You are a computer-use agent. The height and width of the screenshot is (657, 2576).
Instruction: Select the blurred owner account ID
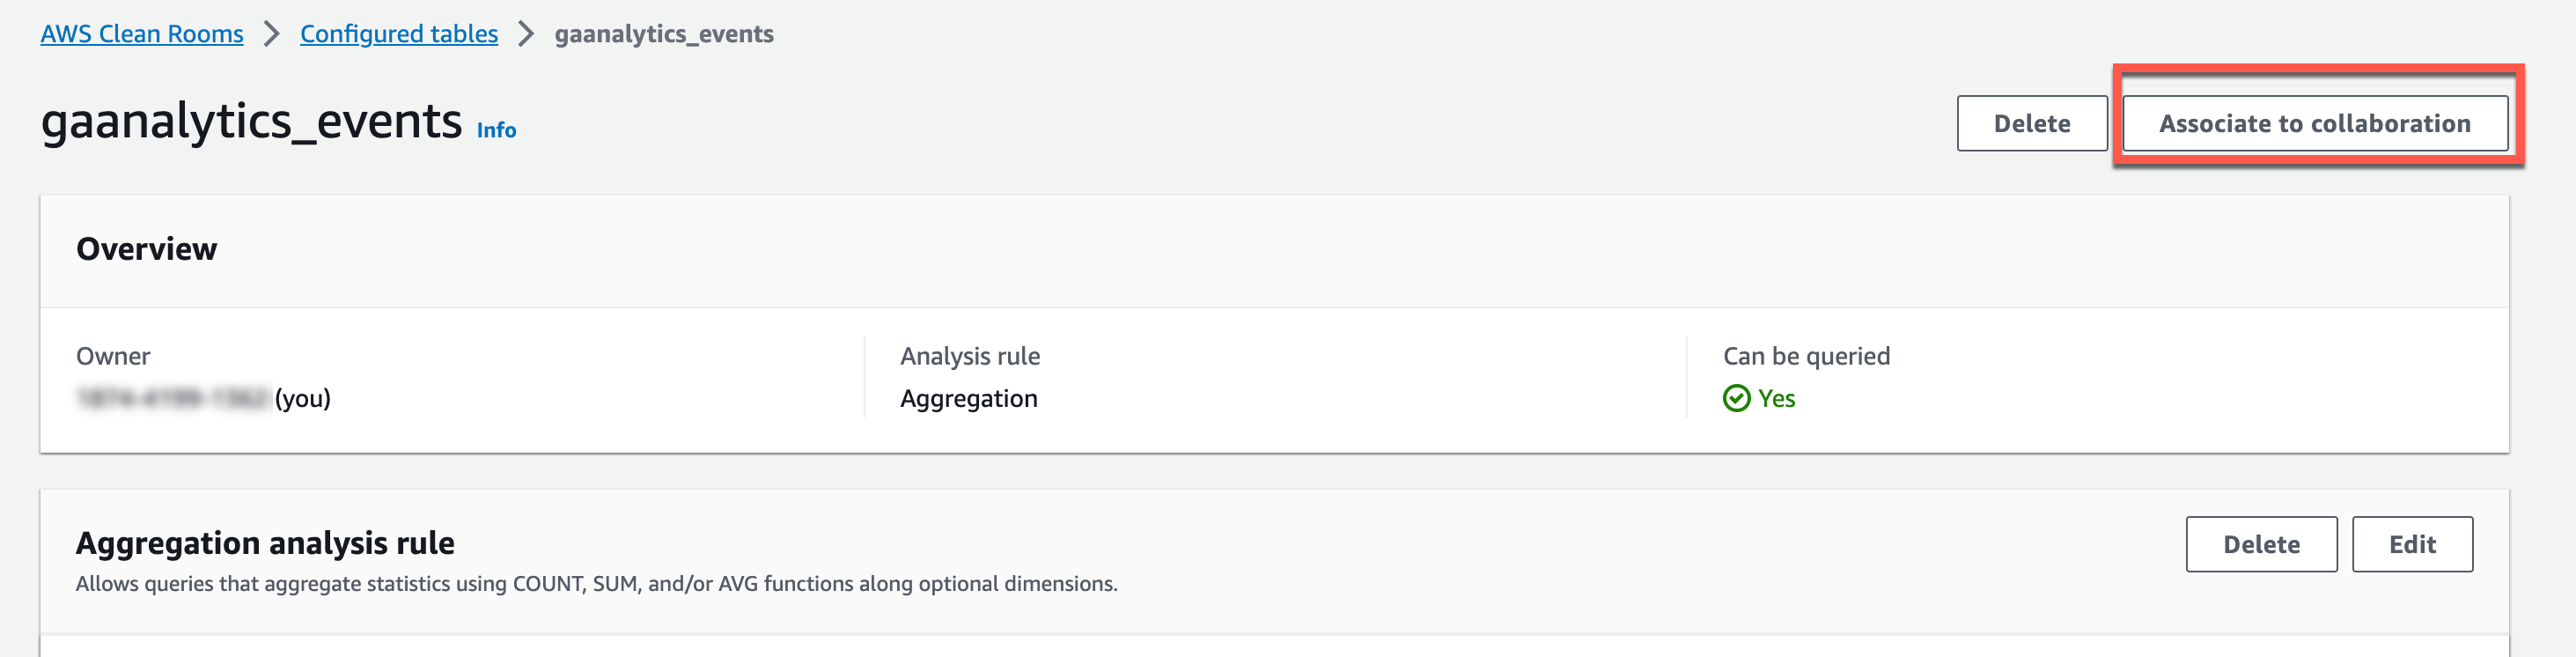pos(172,398)
